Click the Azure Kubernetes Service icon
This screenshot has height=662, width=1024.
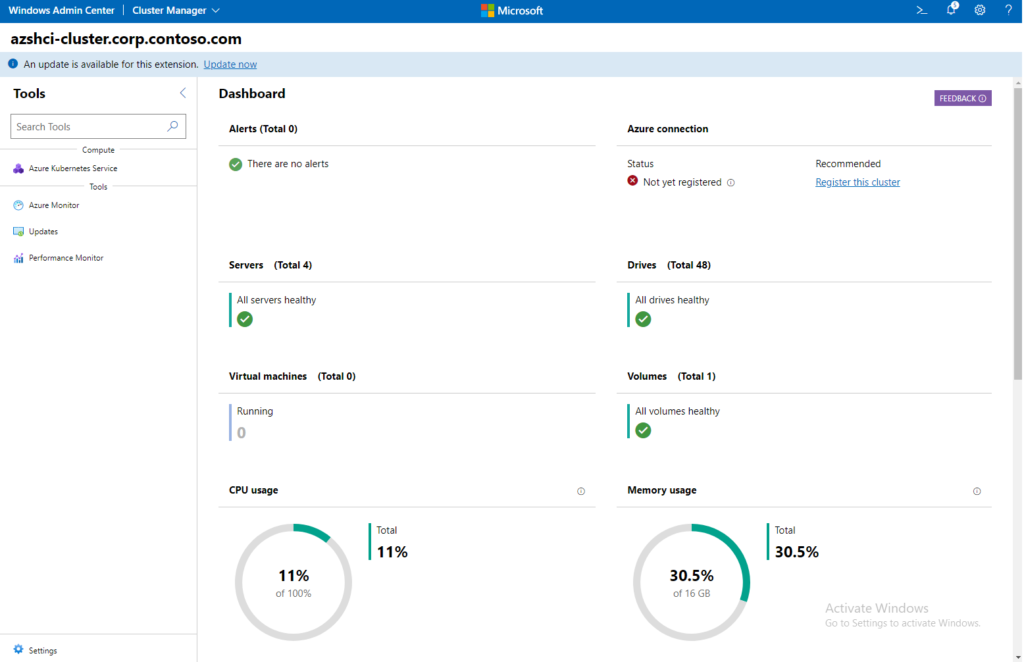coord(18,168)
